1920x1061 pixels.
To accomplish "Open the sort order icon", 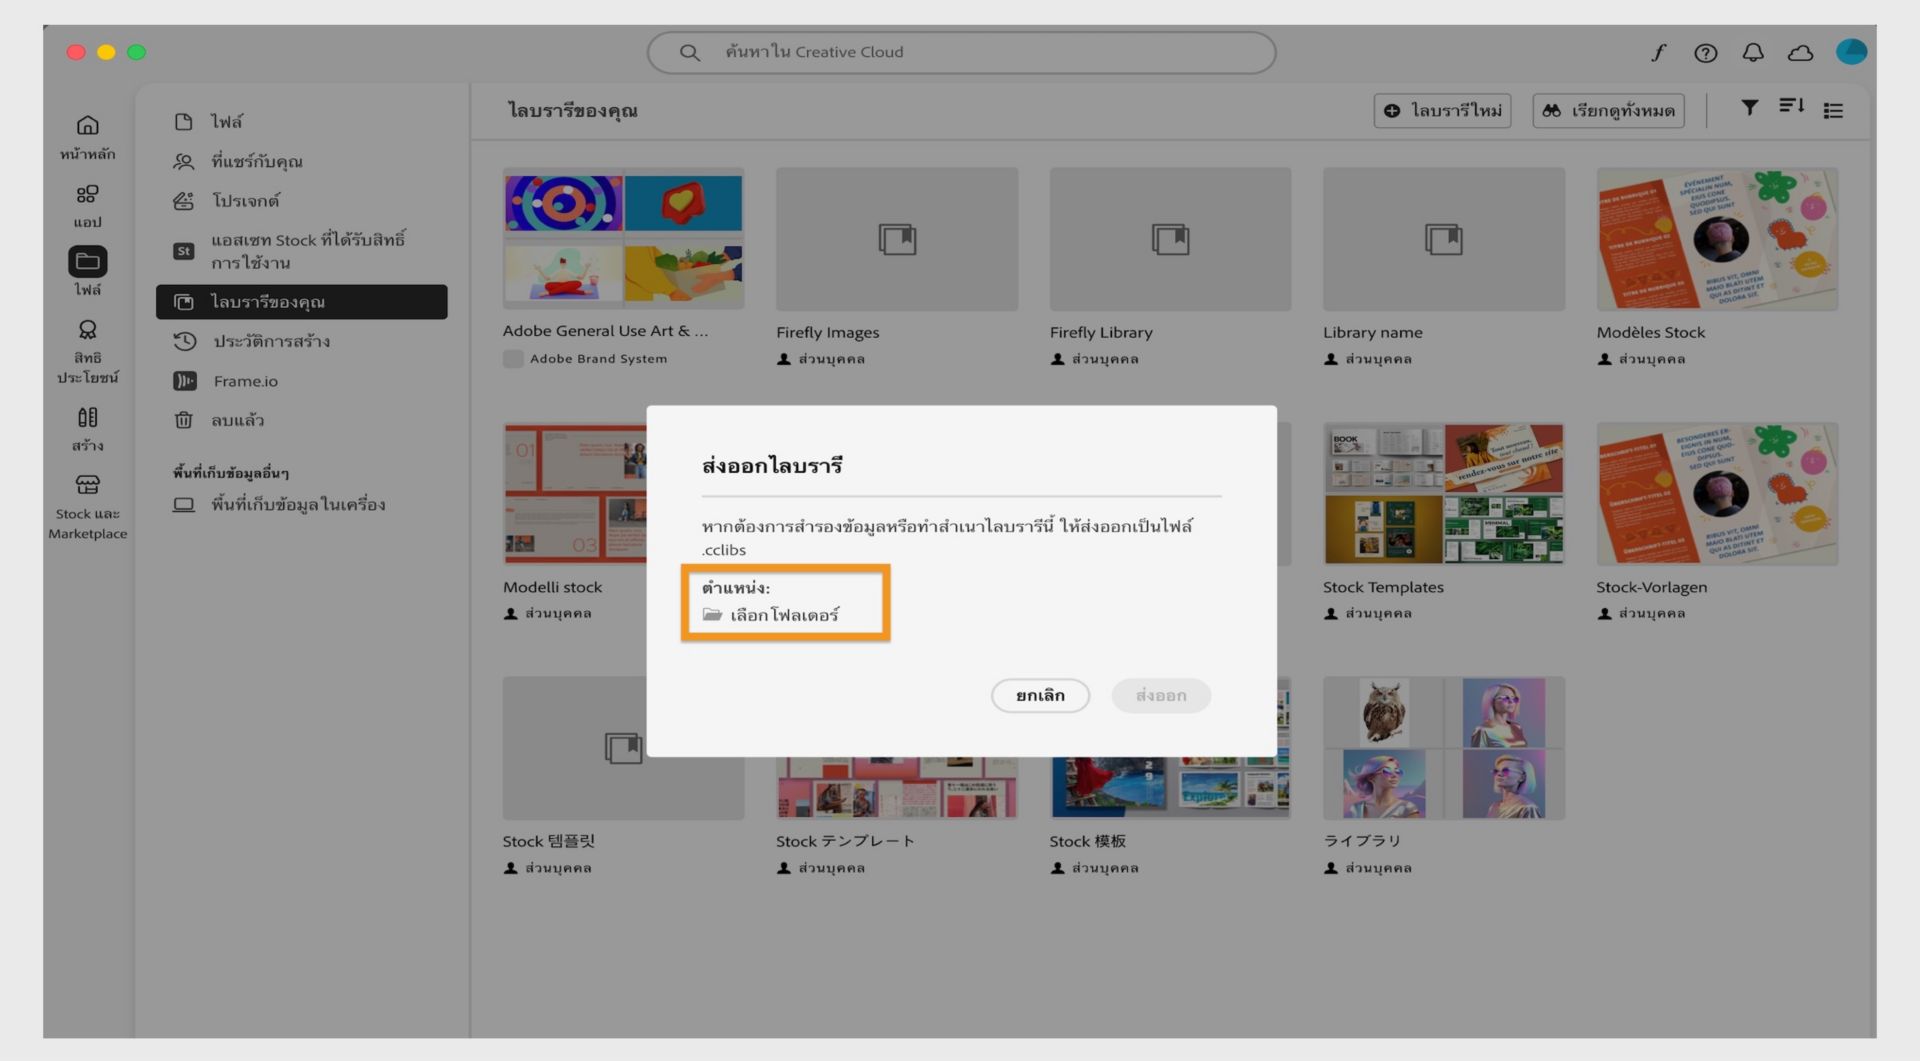I will click(1791, 106).
